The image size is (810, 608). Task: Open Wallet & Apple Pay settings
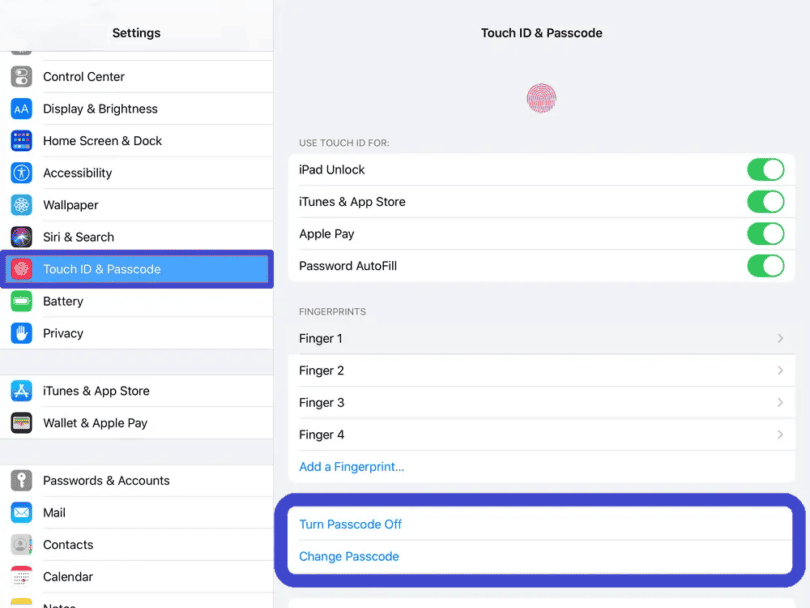point(136,423)
